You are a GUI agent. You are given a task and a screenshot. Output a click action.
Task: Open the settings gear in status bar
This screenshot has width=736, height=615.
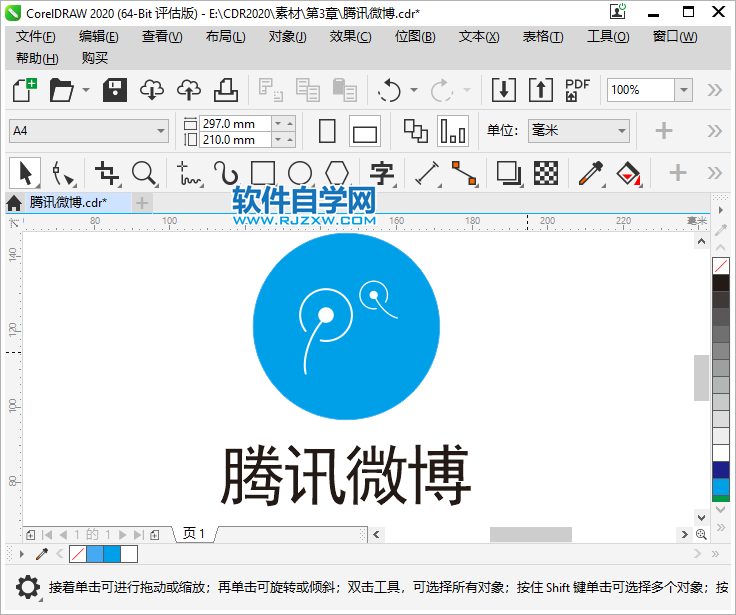[28, 587]
